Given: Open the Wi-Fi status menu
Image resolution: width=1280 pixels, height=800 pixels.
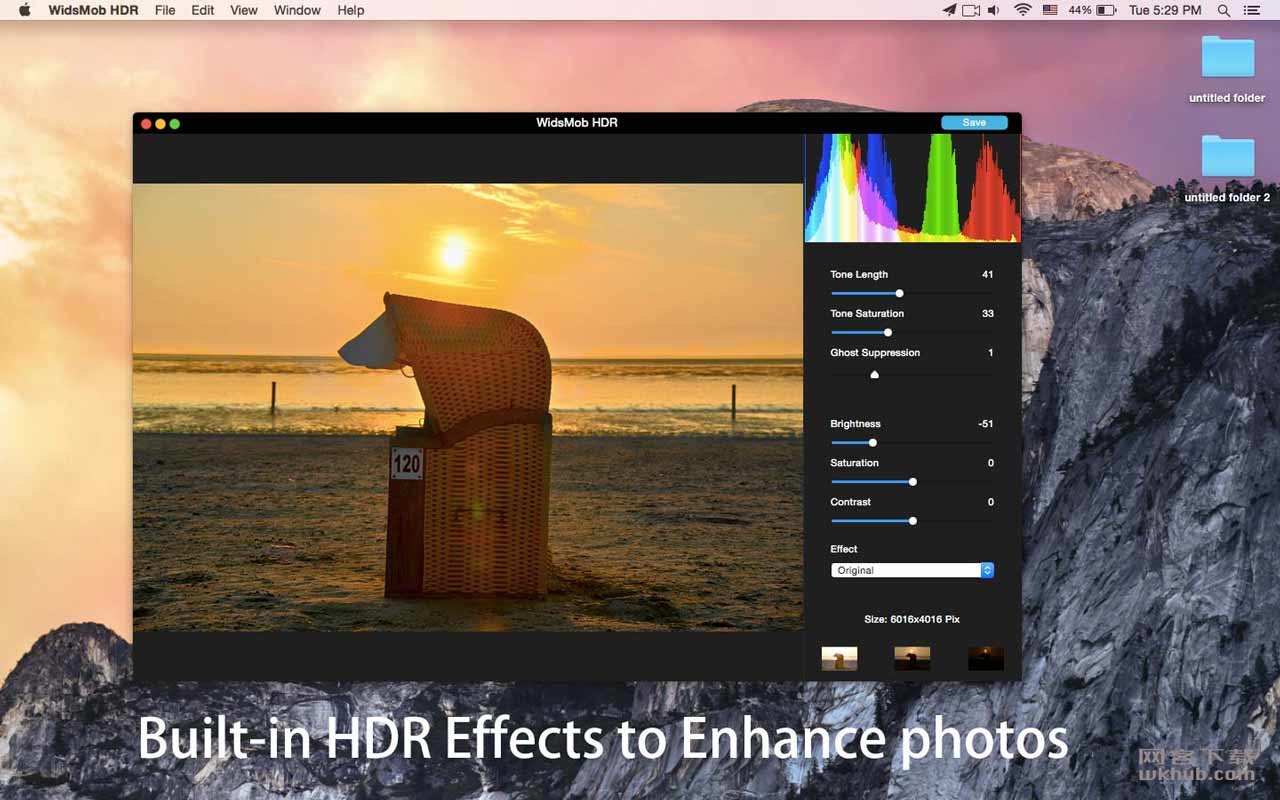Looking at the screenshot, I should (x=1022, y=10).
